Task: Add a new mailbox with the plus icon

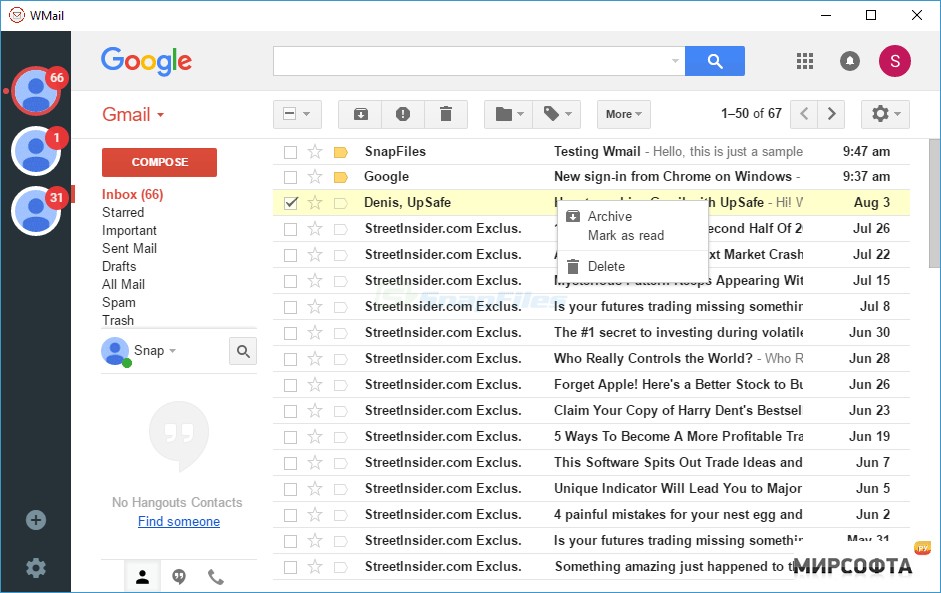Action: pos(36,520)
